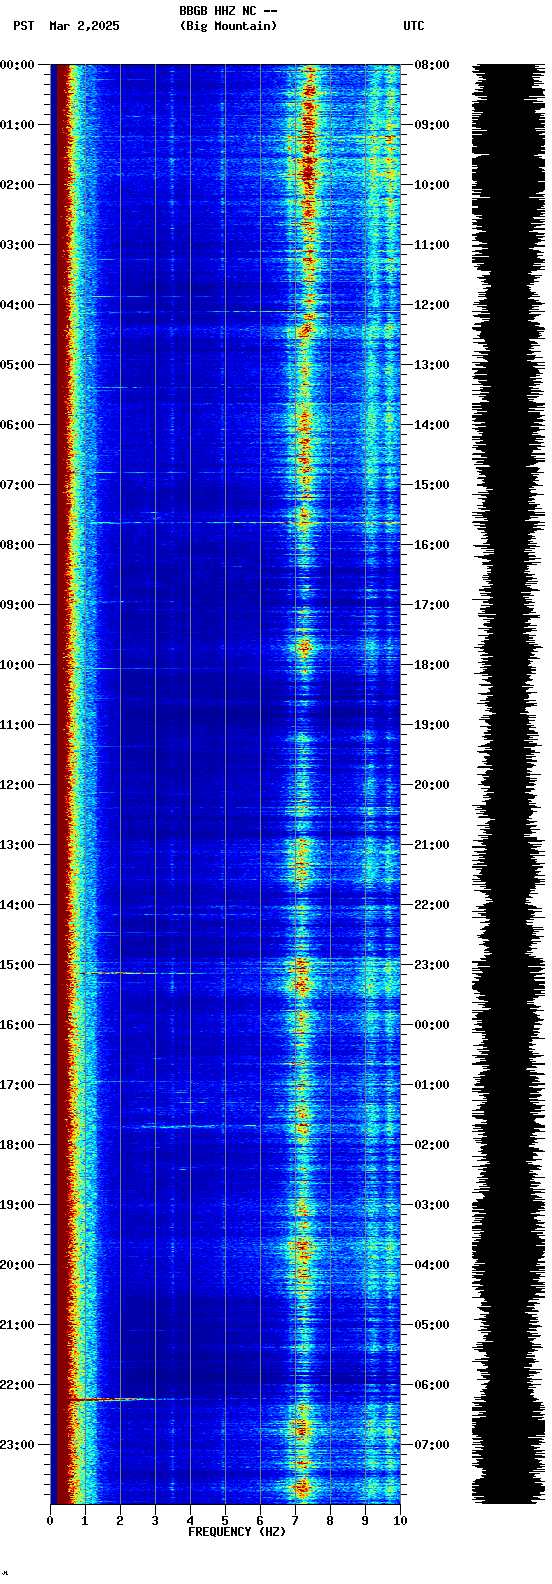
Task: Click the 19:00 UTC time label
Action: coord(432,725)
